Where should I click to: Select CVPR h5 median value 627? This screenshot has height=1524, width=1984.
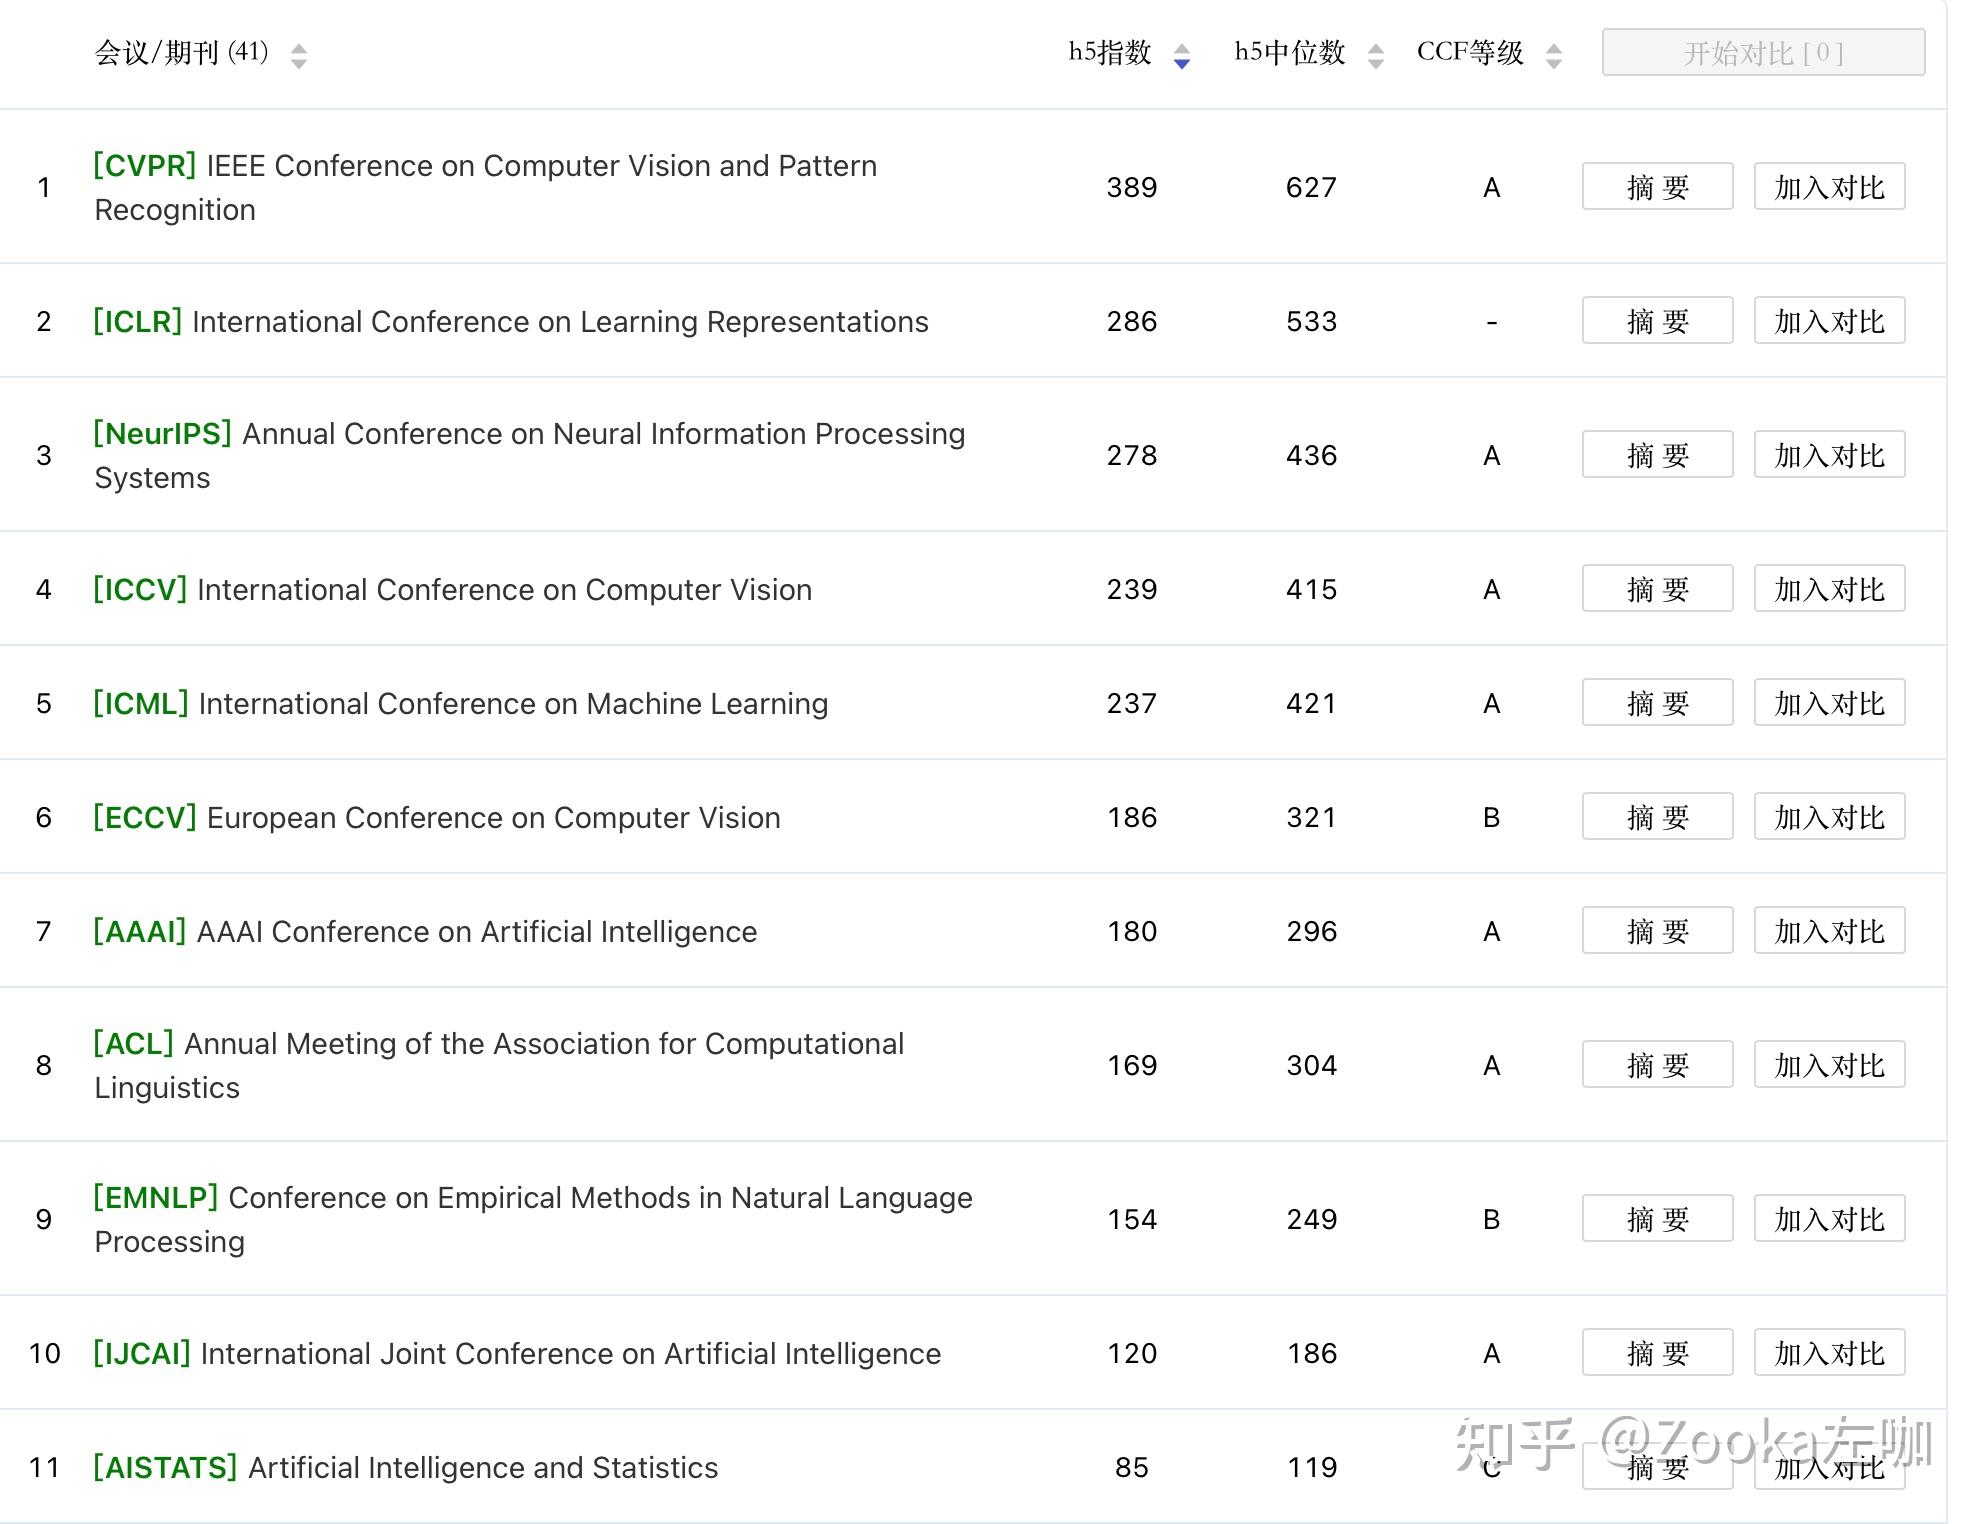[1311, 188]
